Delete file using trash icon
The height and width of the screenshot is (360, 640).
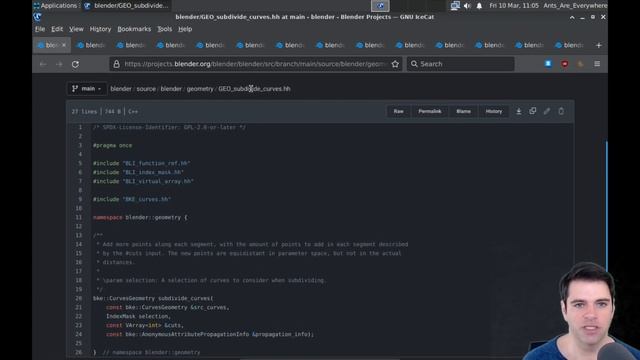[561, 111]
